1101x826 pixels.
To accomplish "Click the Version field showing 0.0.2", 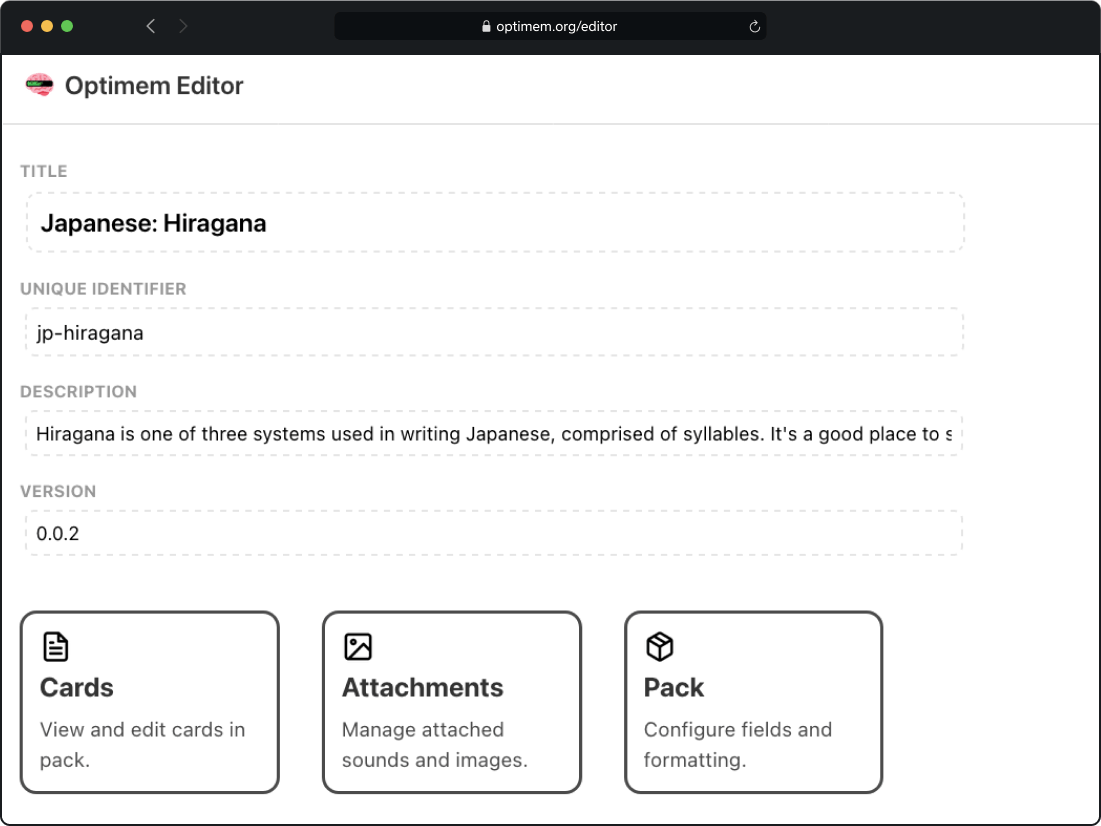I will pyautogui.click(x=494, y=533).
